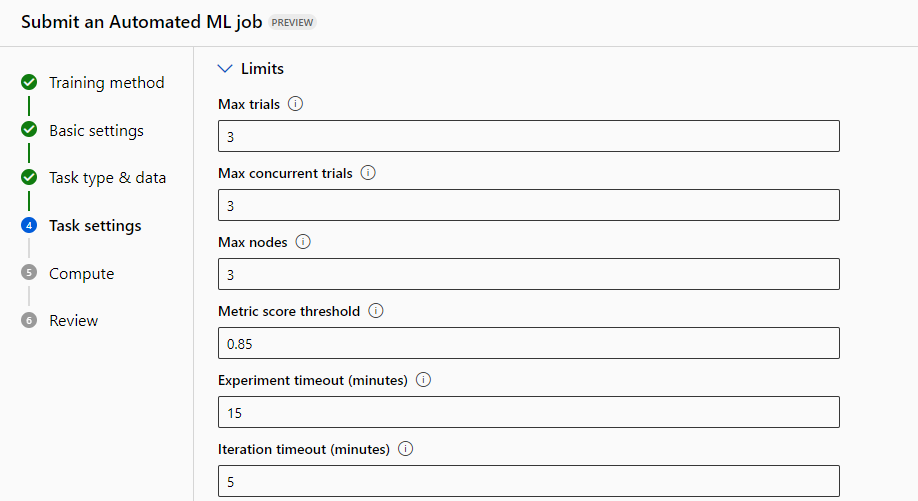Image resolution: width=918 pixels, height=501 pixels.
Task: Open the Basic settings step
Action: coord(96,131)
